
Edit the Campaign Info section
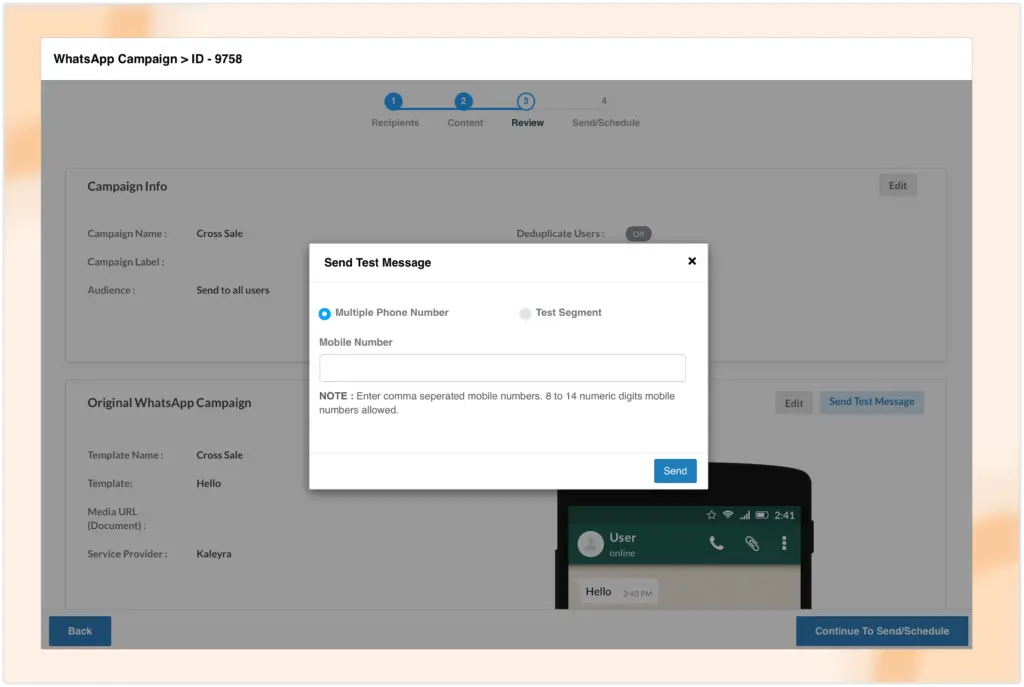pyautogui.click(x=897, y=186)
